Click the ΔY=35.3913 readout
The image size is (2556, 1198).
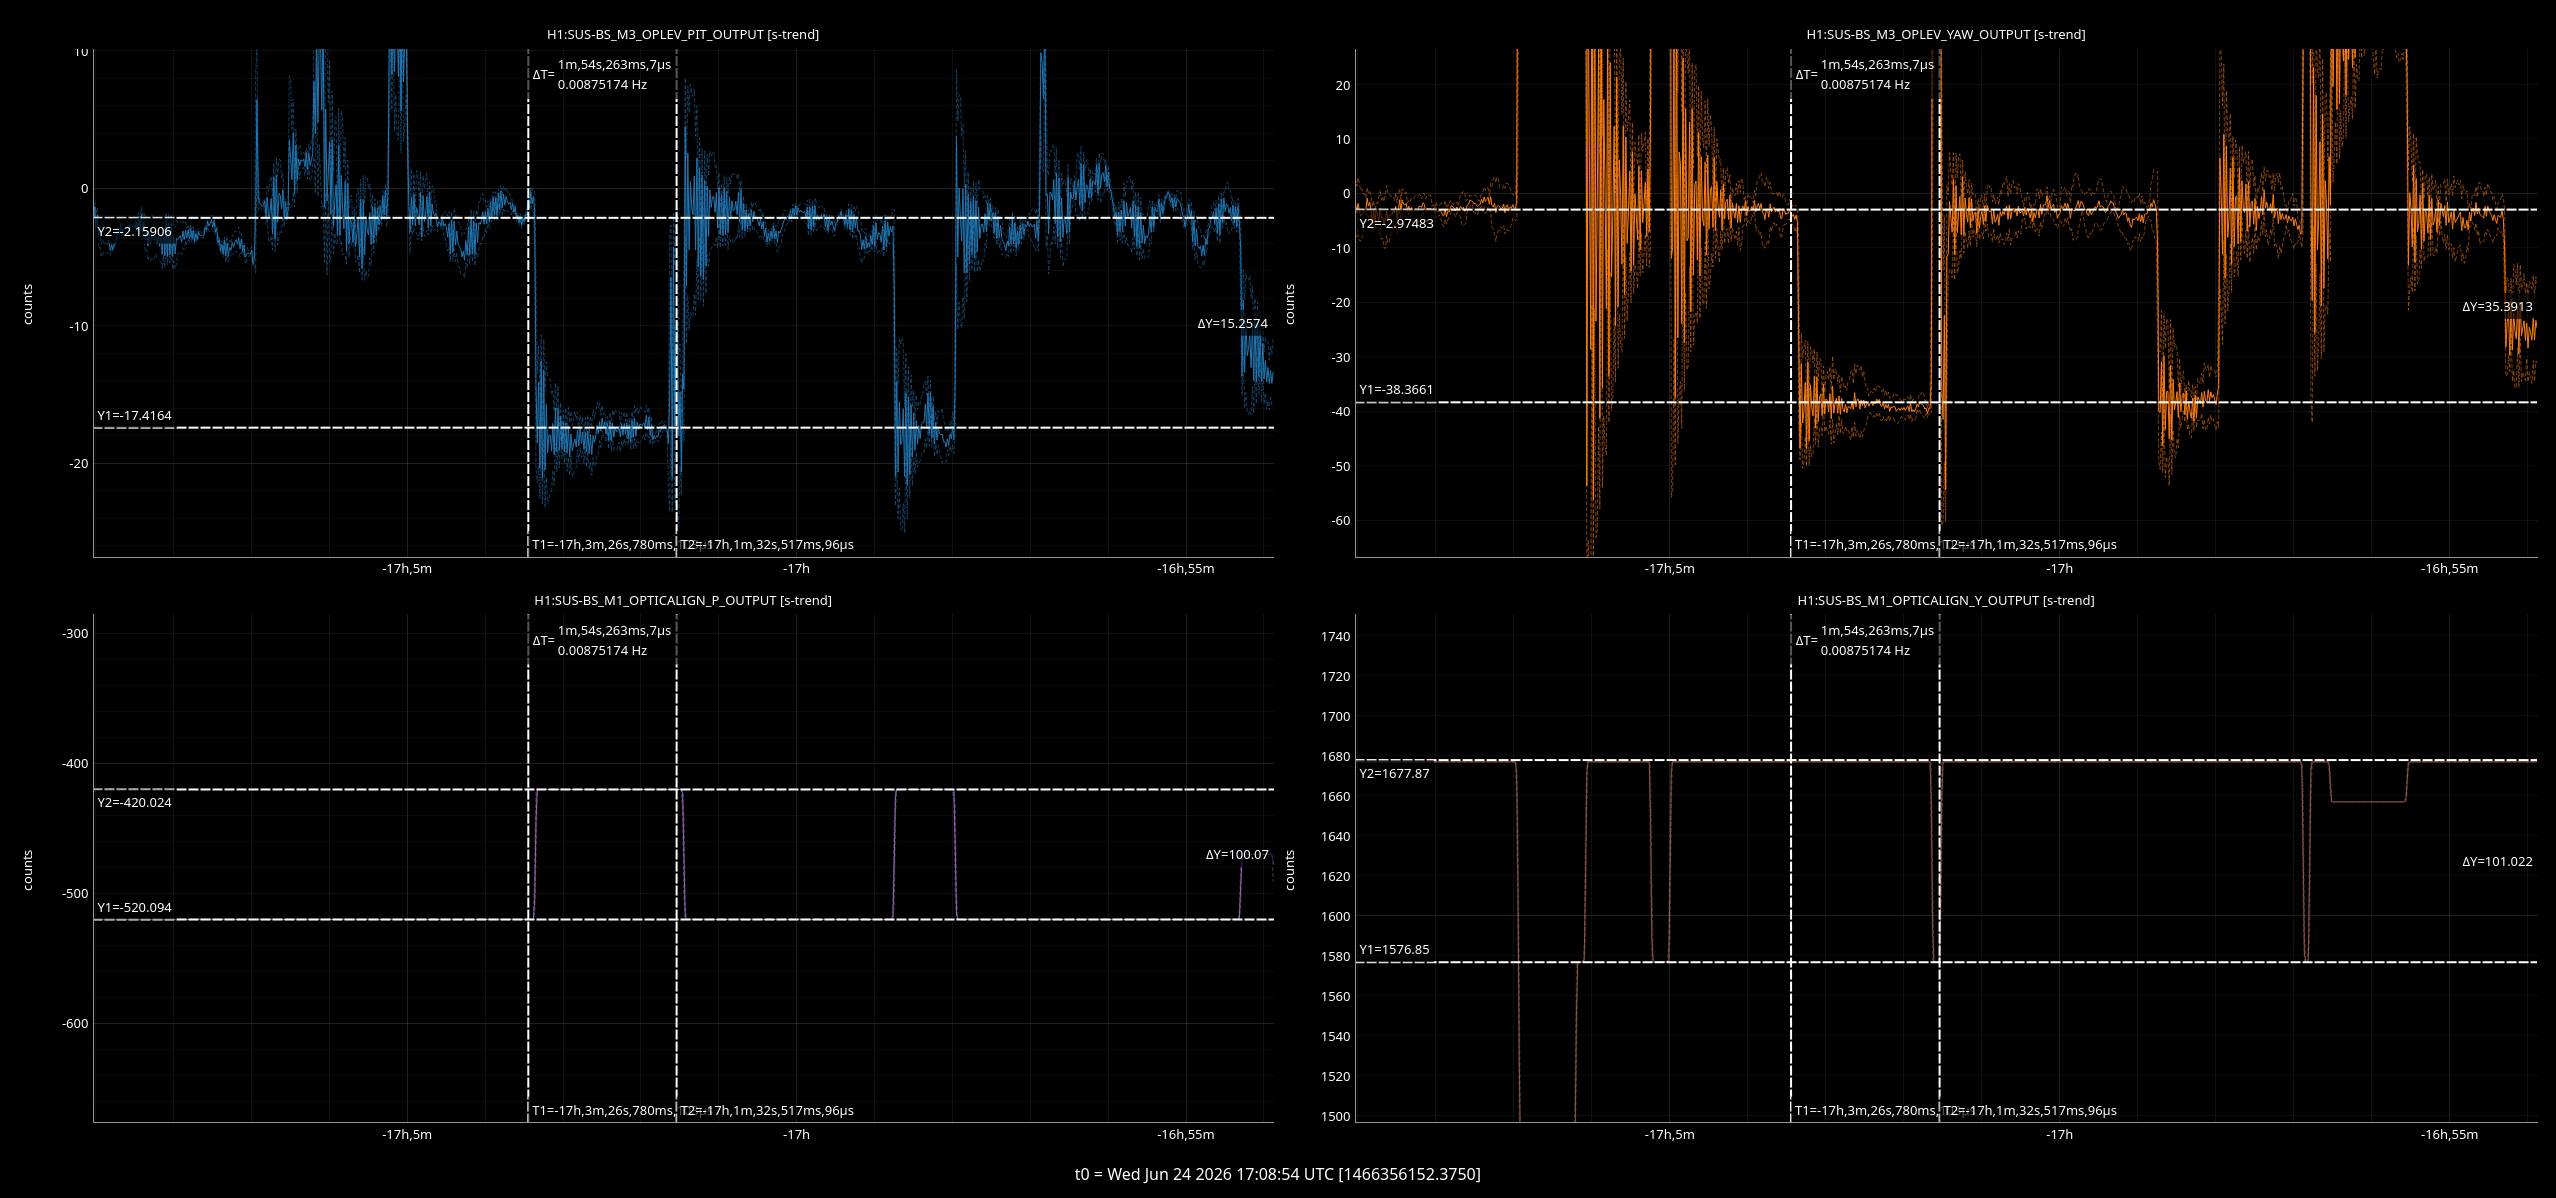(2497, 306)
